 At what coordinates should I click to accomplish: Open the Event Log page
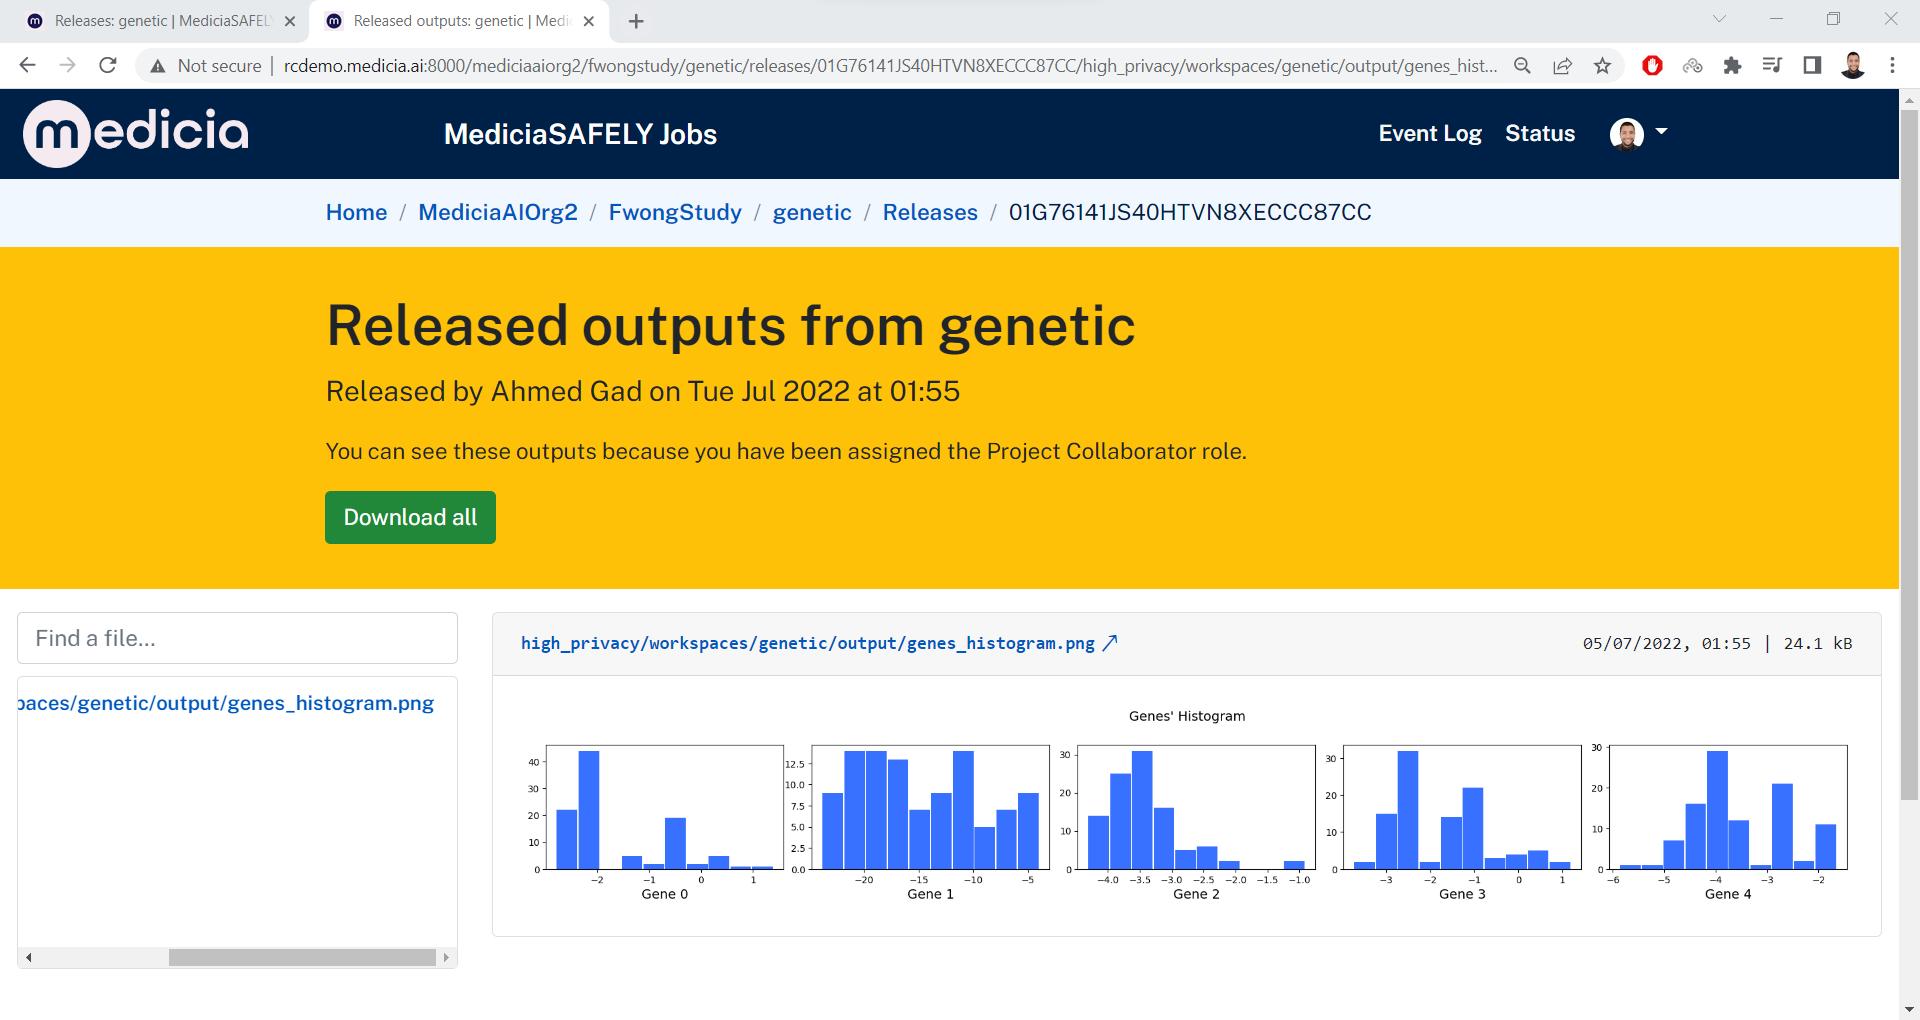[1430, 133]
